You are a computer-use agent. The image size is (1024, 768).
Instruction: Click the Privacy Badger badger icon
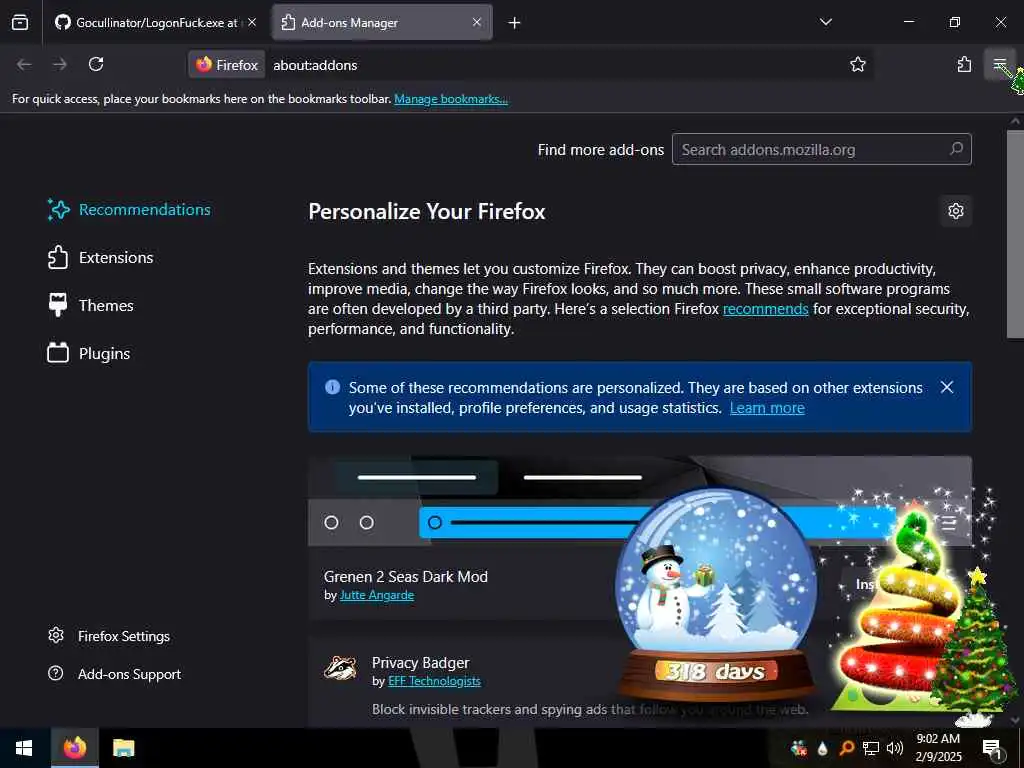tap(340, 667)
